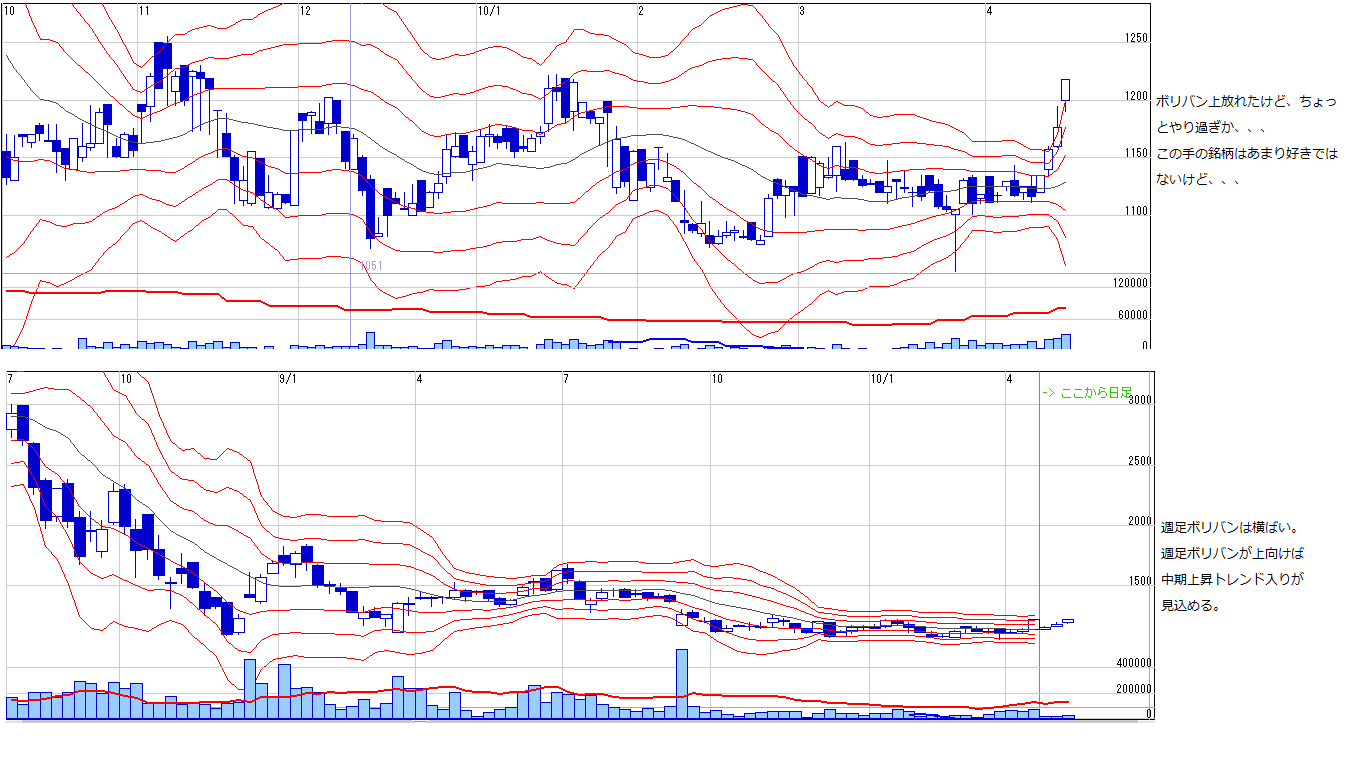Click the "中期上昇トレンド入りが" text line
This screenshot has width=1366, height=768.
(x=1232, y=579)
